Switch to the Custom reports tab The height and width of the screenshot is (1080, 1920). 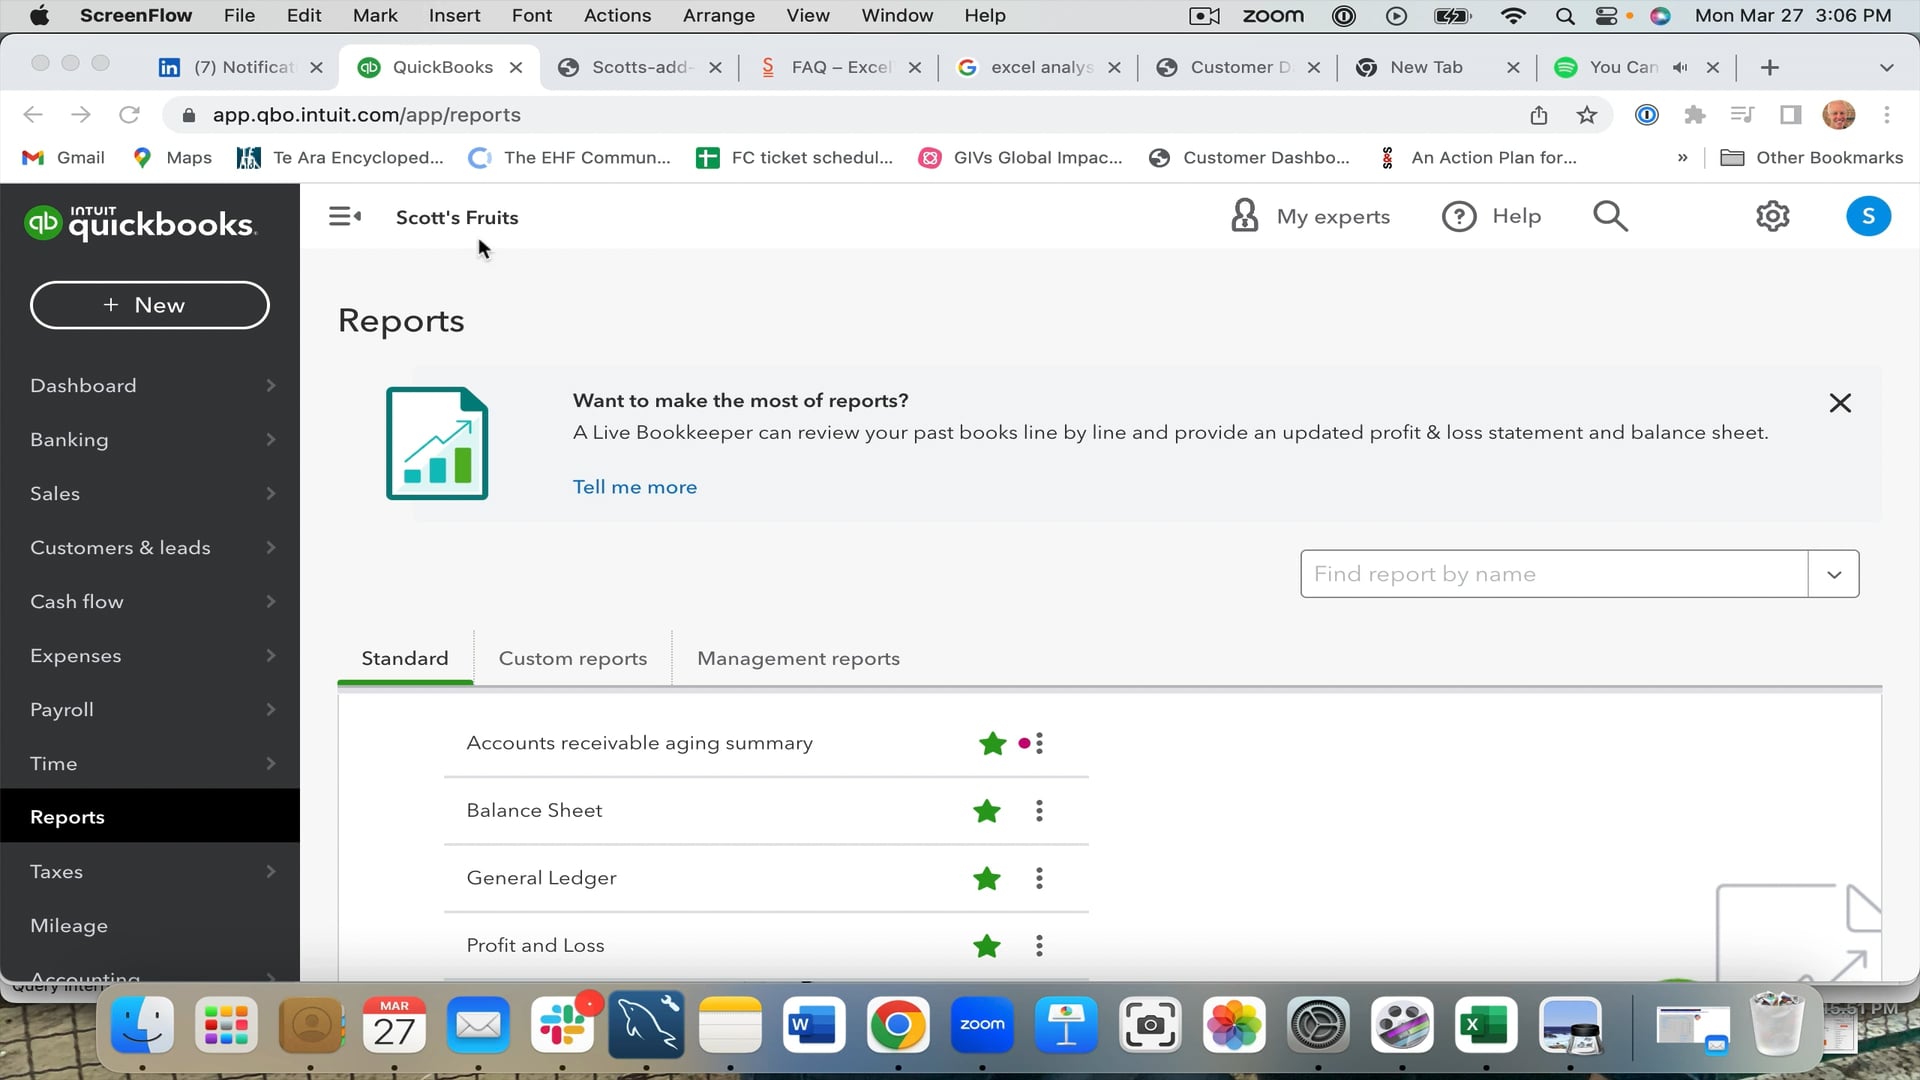(x=572, y=658)
